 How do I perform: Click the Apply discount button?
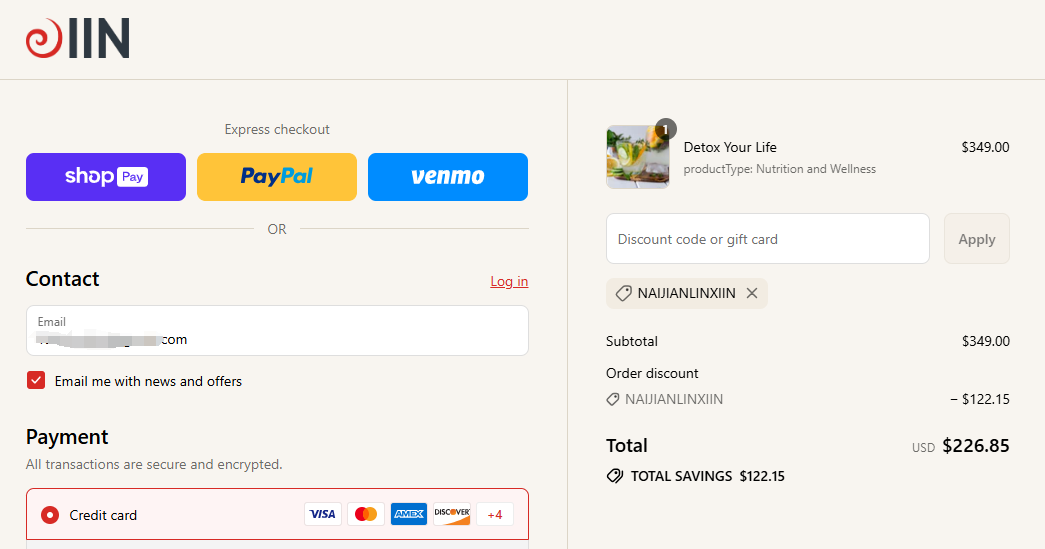(x=976, y=239)
